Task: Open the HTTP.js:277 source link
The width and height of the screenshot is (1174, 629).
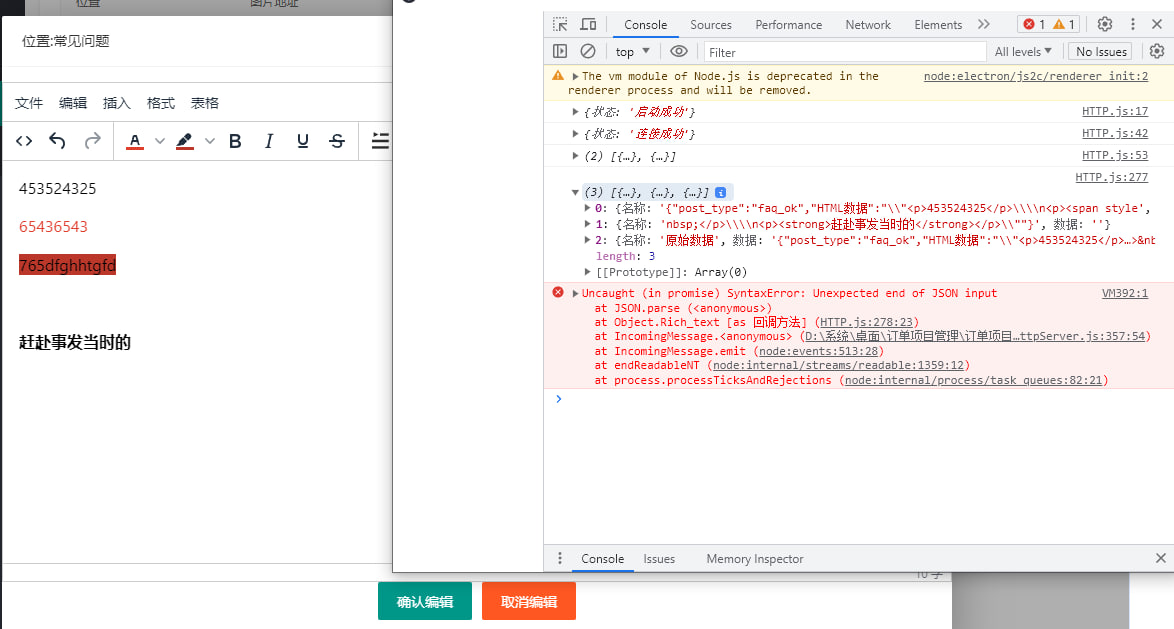Action: tap(1112, 177)
